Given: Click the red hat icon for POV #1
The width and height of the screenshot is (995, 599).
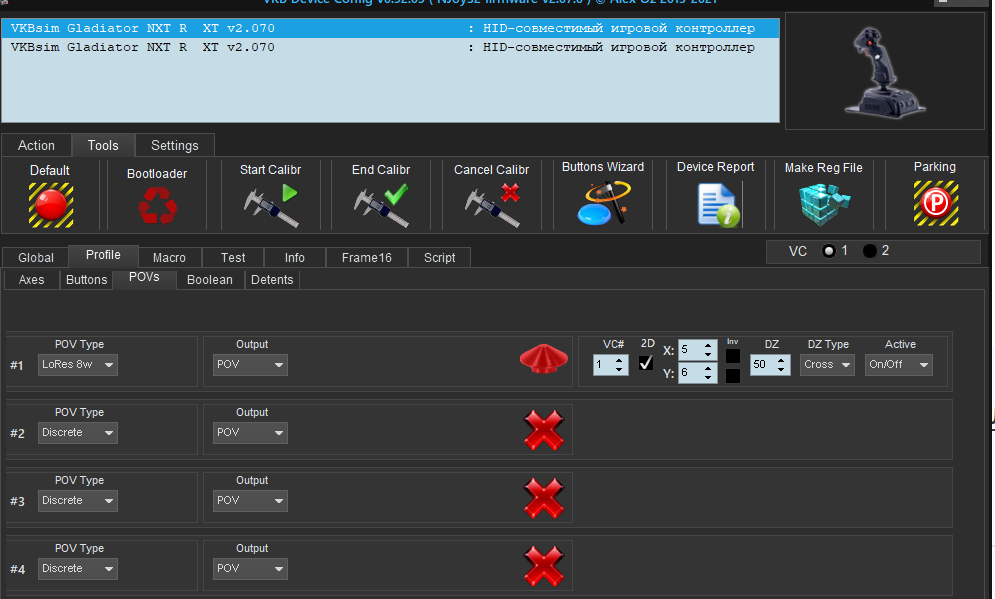Looking at the screenshot, I should pos(544,359).
